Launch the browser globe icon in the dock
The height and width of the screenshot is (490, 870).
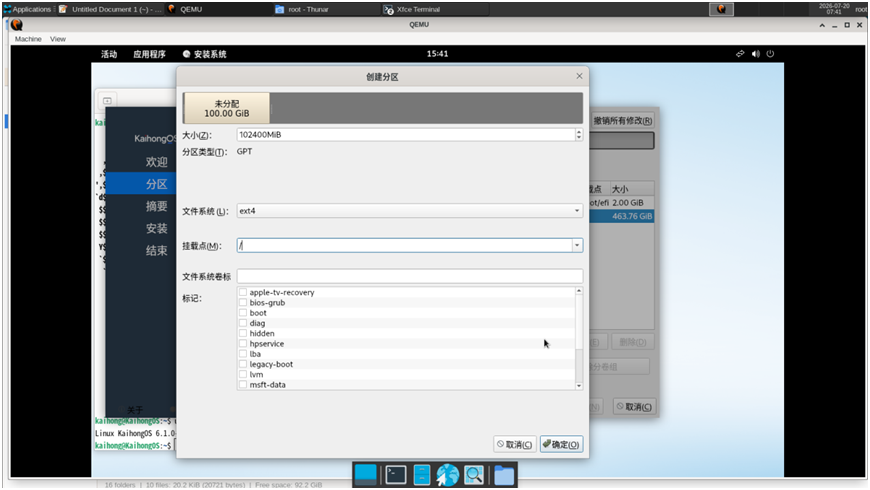447,475
